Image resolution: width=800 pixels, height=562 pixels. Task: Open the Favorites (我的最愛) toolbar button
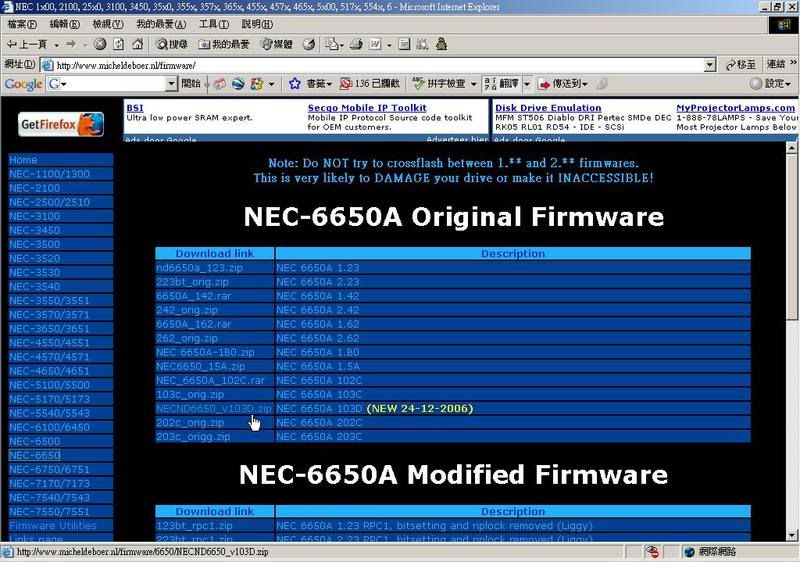[223, 44]
